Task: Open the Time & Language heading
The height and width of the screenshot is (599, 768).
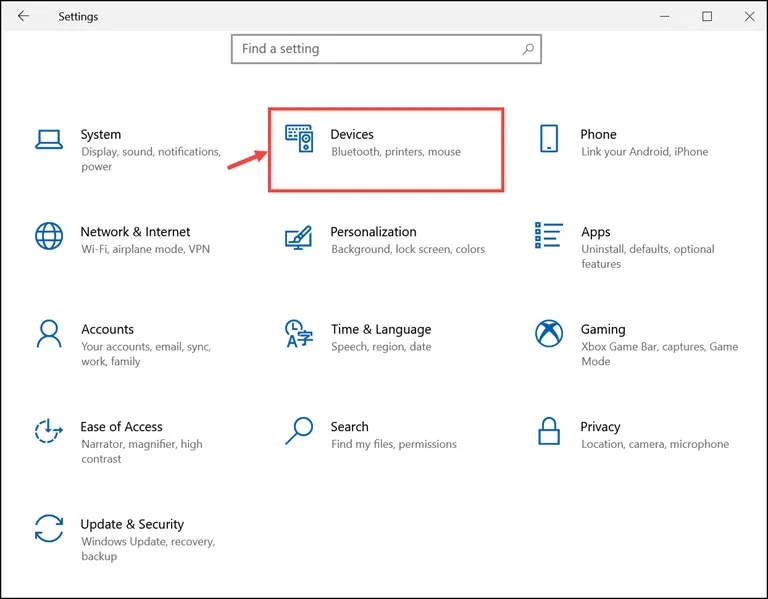Action: tap(381, 330)
